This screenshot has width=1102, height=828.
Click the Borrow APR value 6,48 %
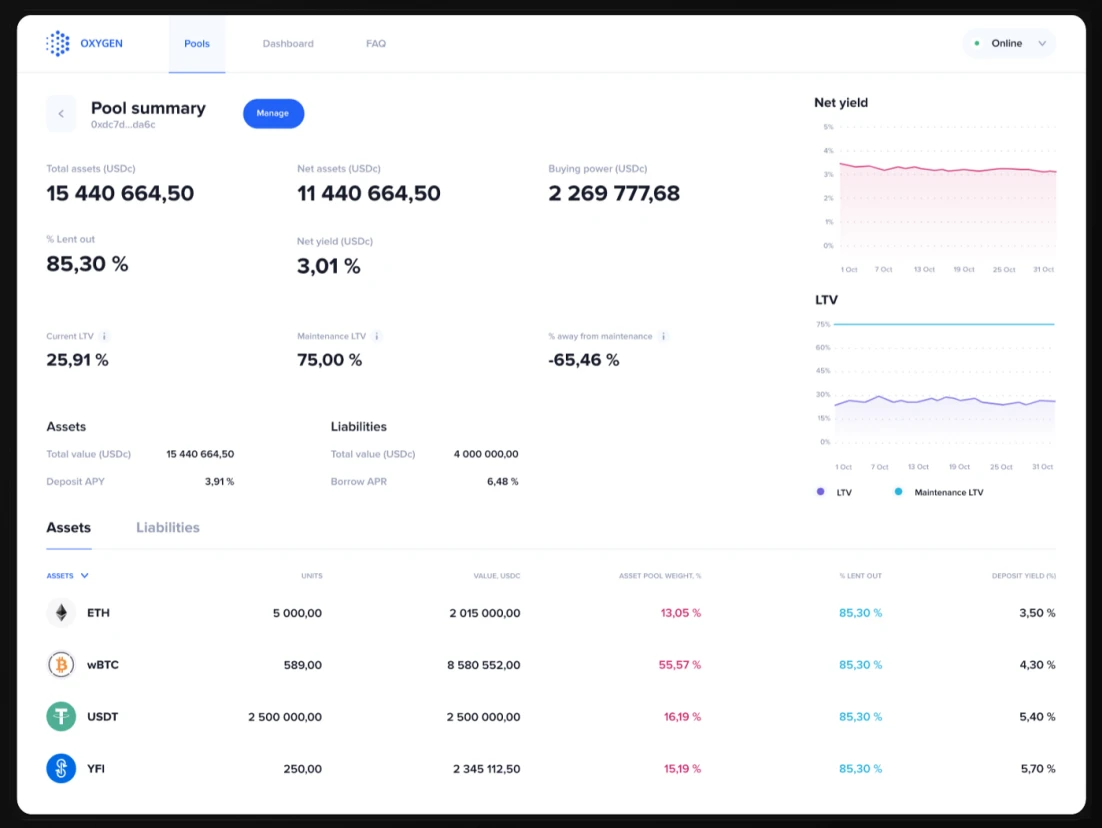click(503, 482)
